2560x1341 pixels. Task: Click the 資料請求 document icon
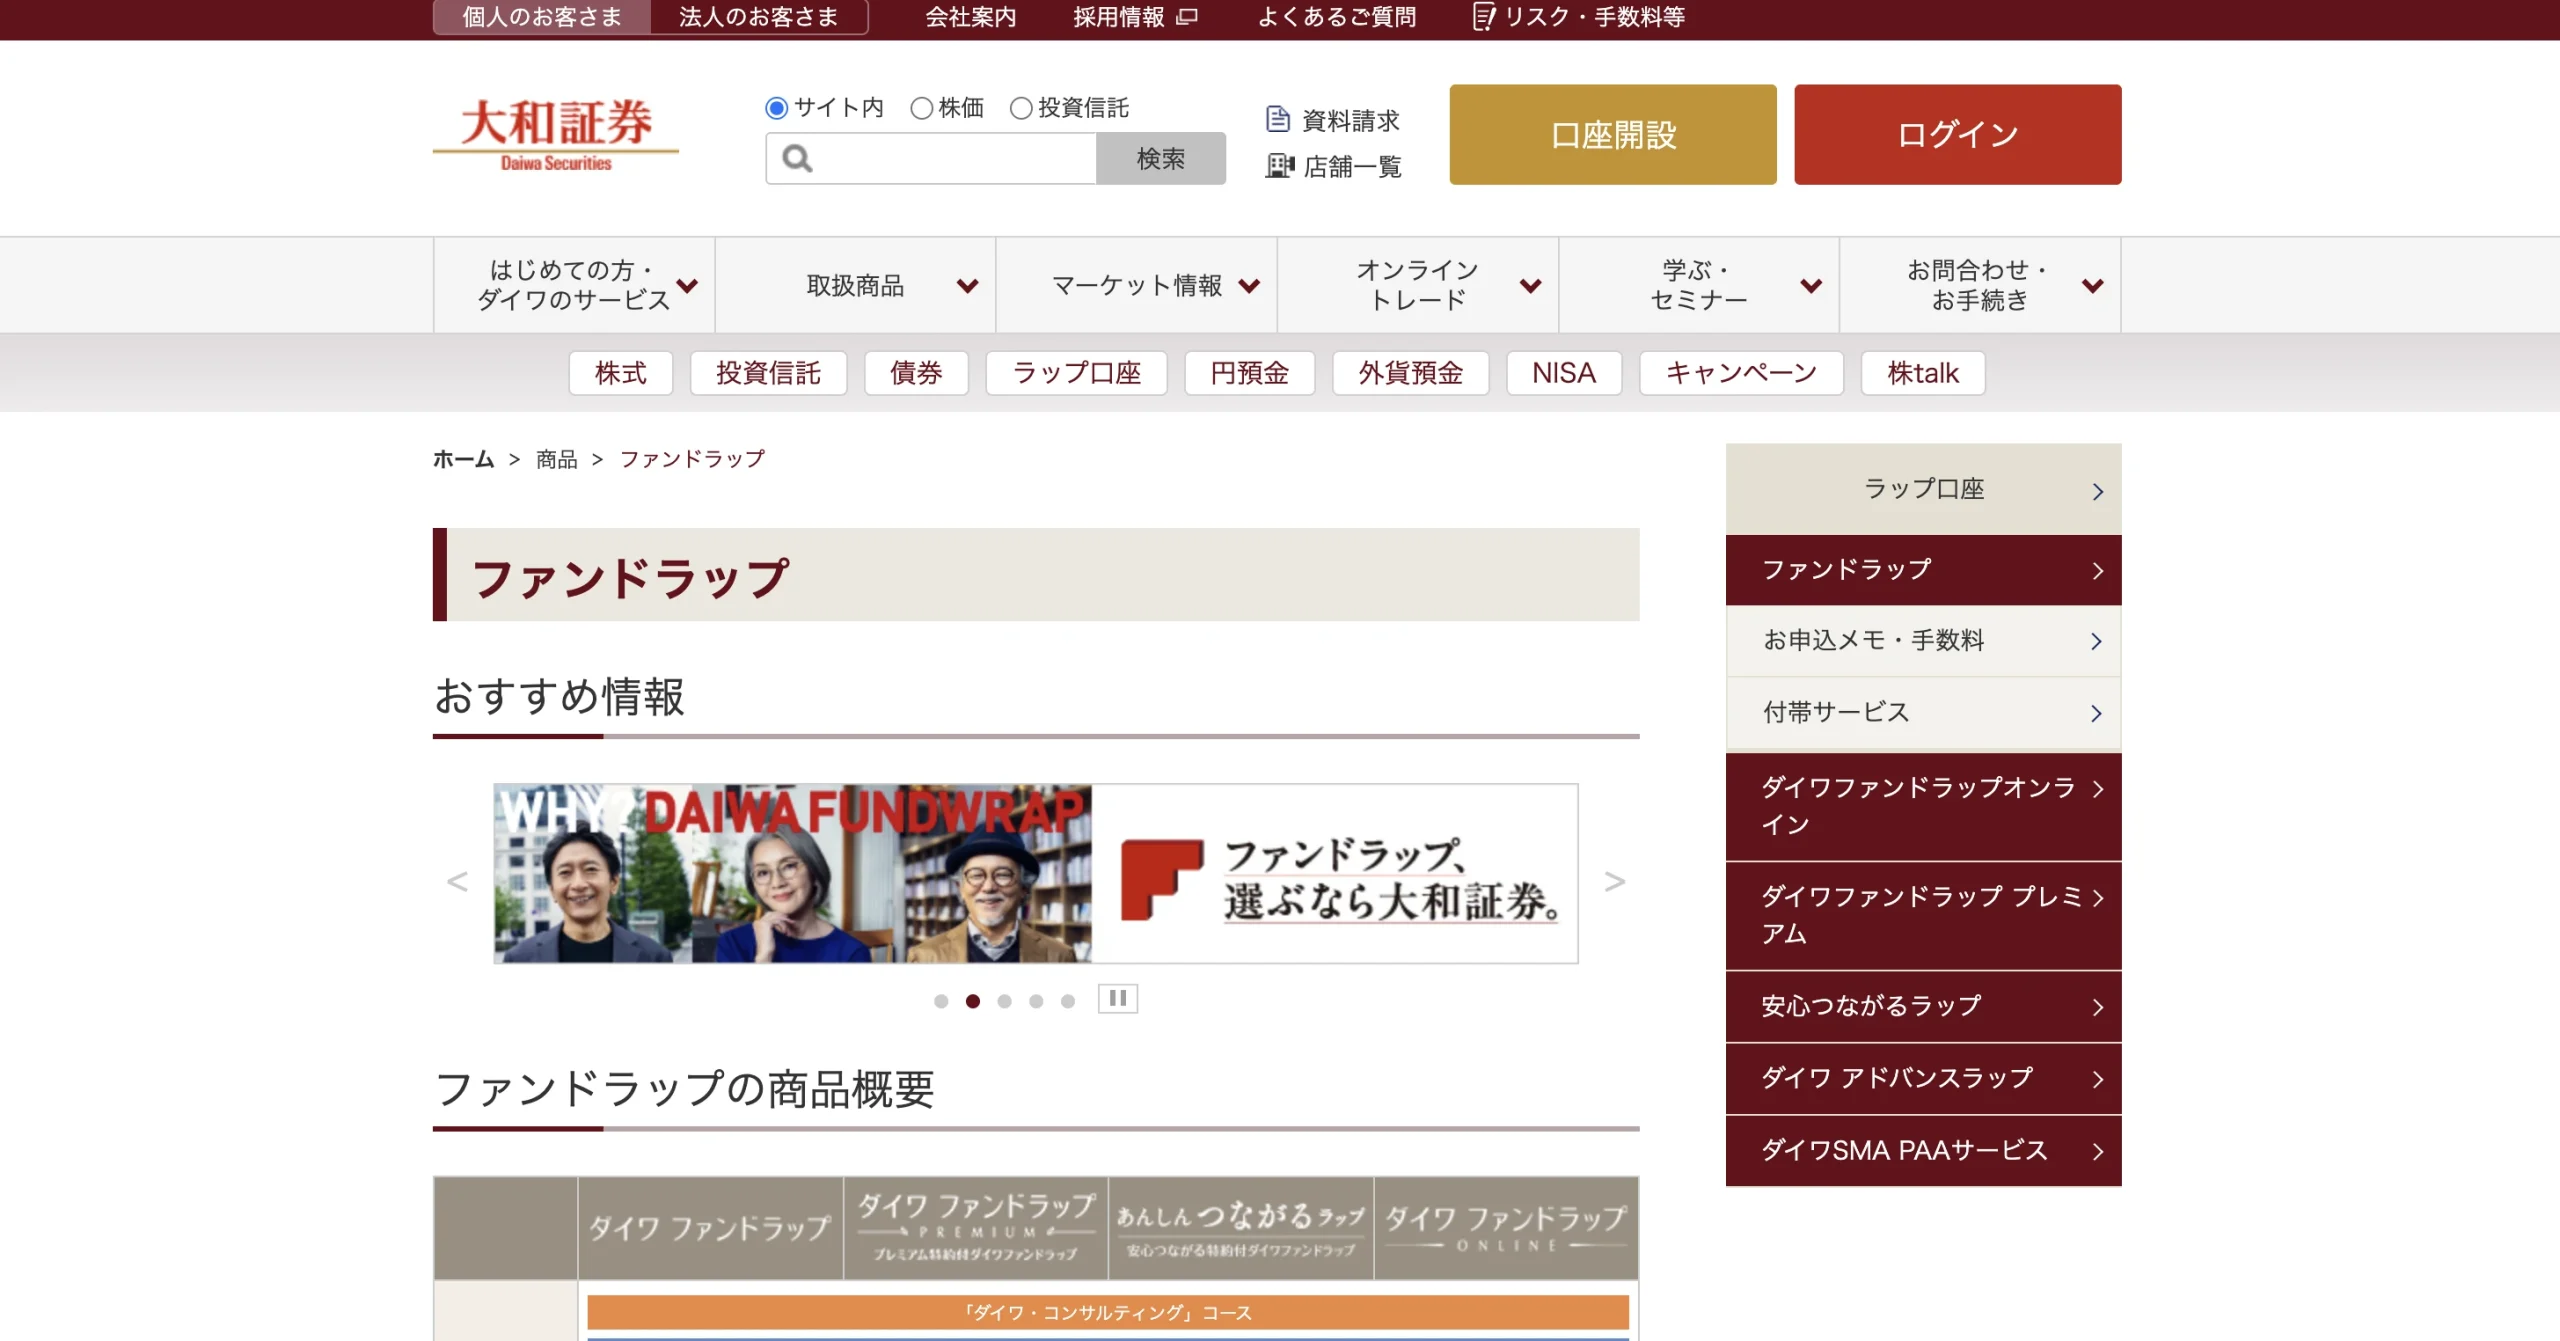tap(1277, 119)
